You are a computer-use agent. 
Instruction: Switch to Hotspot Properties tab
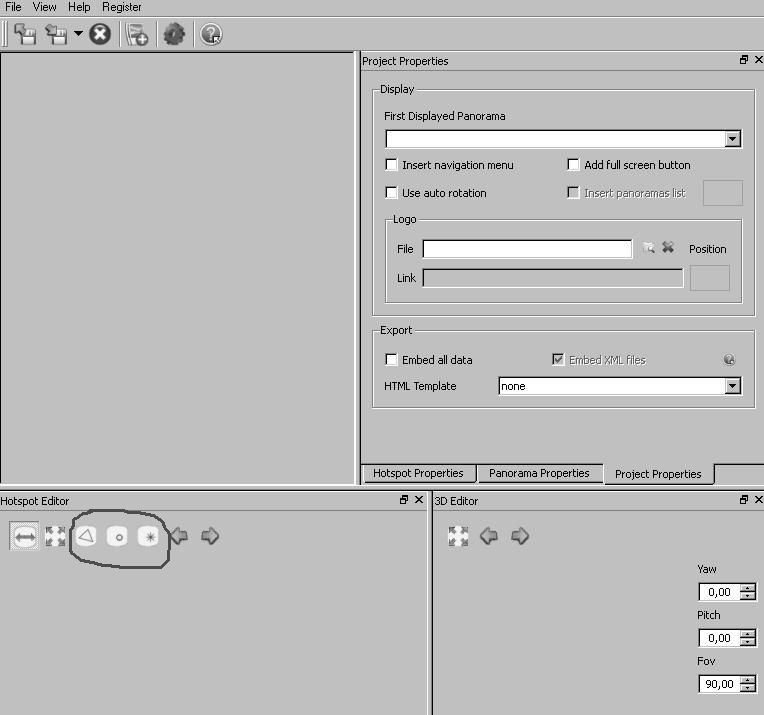point(418,473)
